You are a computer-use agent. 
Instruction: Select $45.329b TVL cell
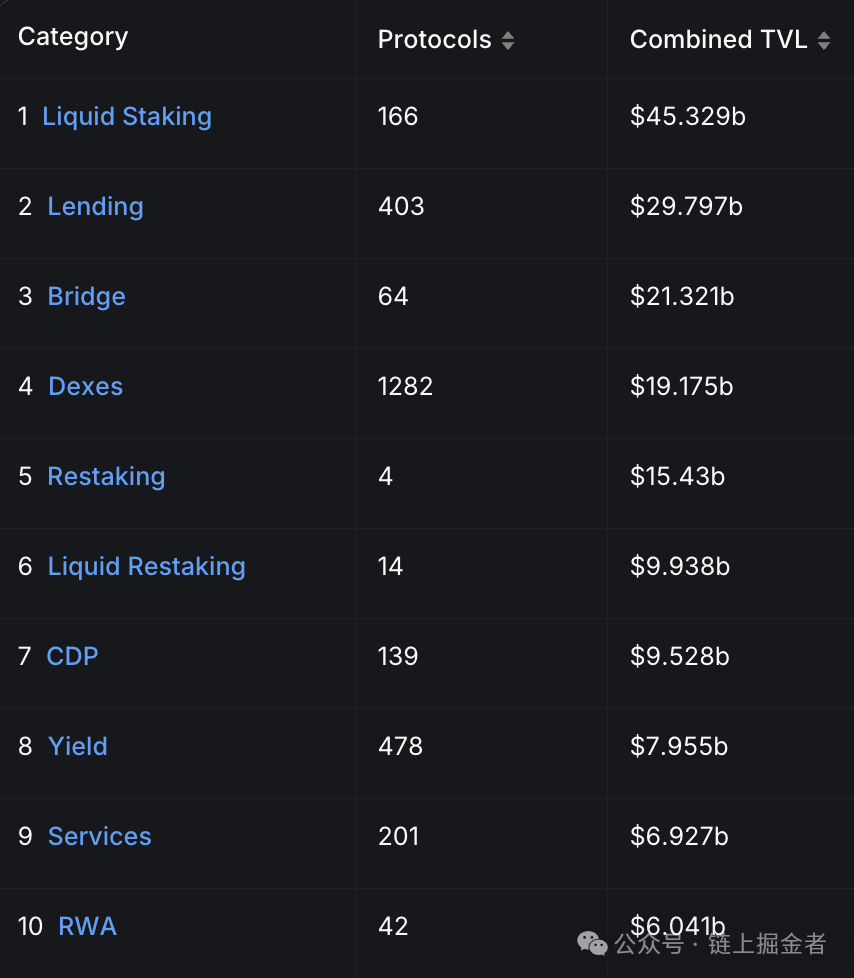point(687,117)
